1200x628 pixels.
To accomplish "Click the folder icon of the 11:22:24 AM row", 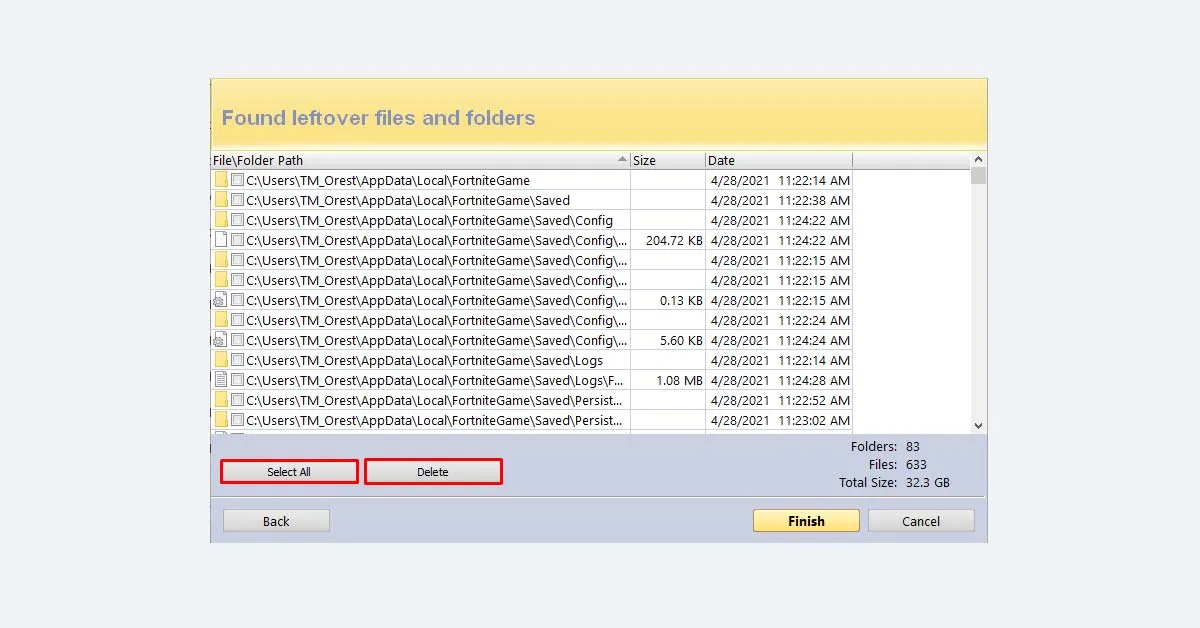I will click(x=221, y=320).
